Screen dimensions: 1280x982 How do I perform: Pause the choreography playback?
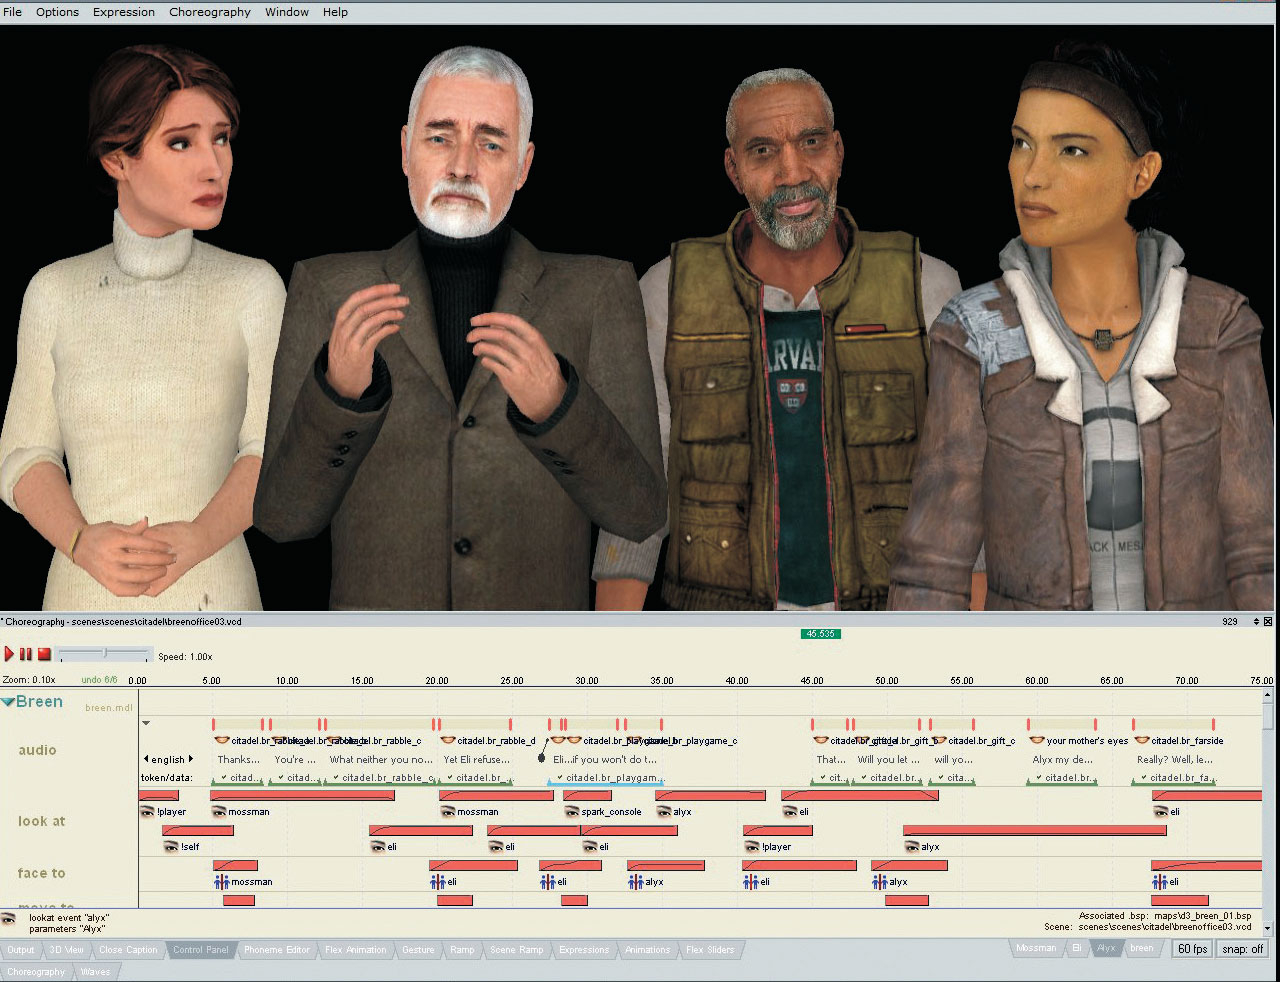[x=26, y=654]
